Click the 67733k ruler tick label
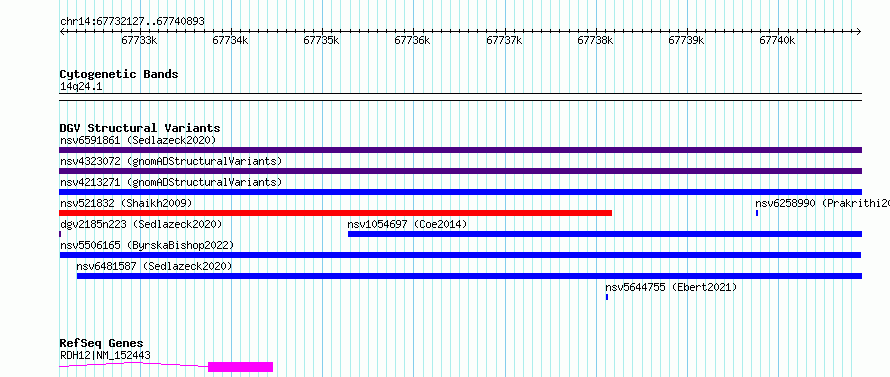 [140, 41]
